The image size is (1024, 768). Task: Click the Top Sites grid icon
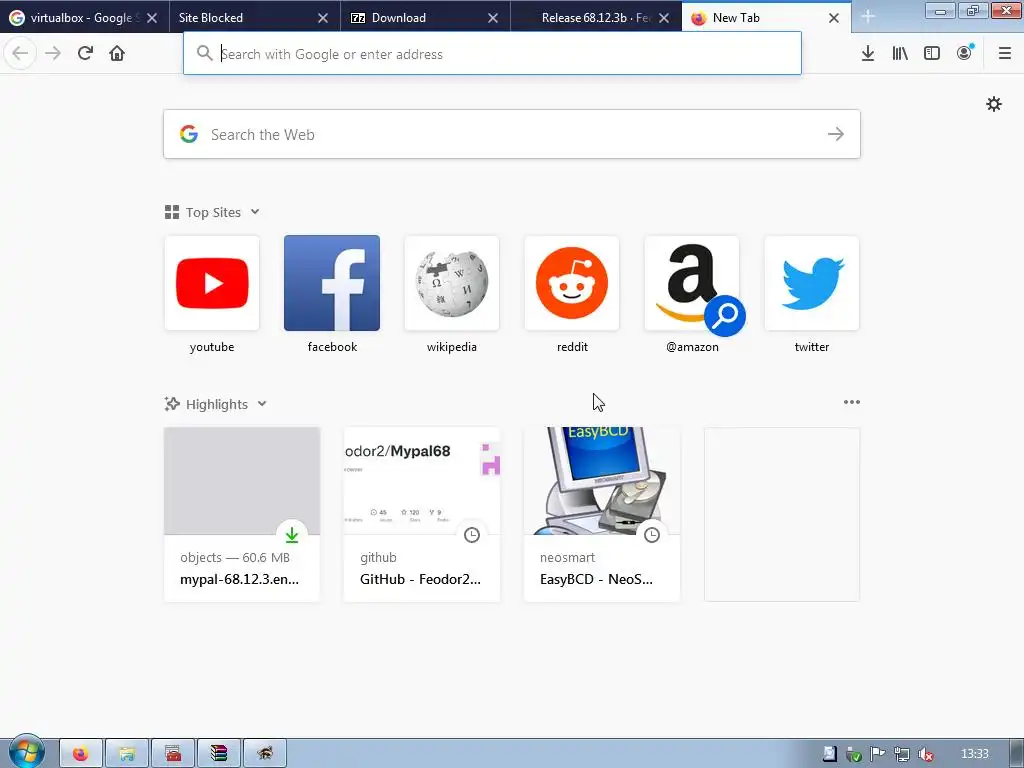(x=172, y=212)
